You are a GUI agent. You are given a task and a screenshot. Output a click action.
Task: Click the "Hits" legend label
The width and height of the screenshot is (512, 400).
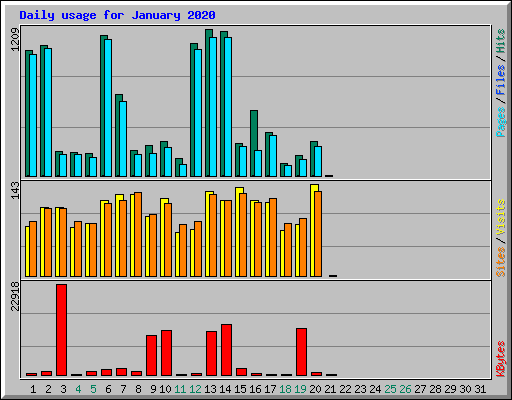[501, 41]
